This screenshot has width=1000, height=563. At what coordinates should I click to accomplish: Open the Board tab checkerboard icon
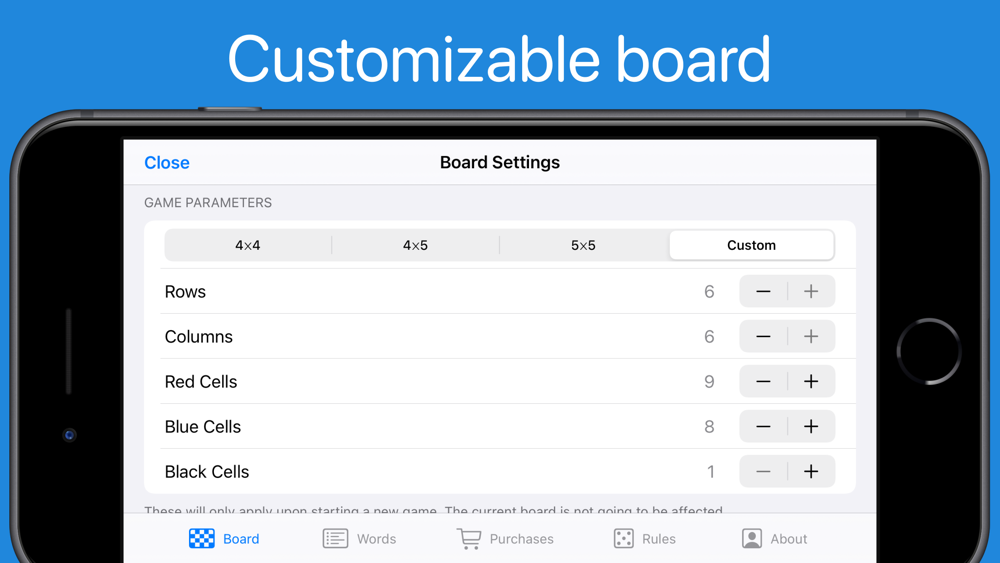click(202, 538)
